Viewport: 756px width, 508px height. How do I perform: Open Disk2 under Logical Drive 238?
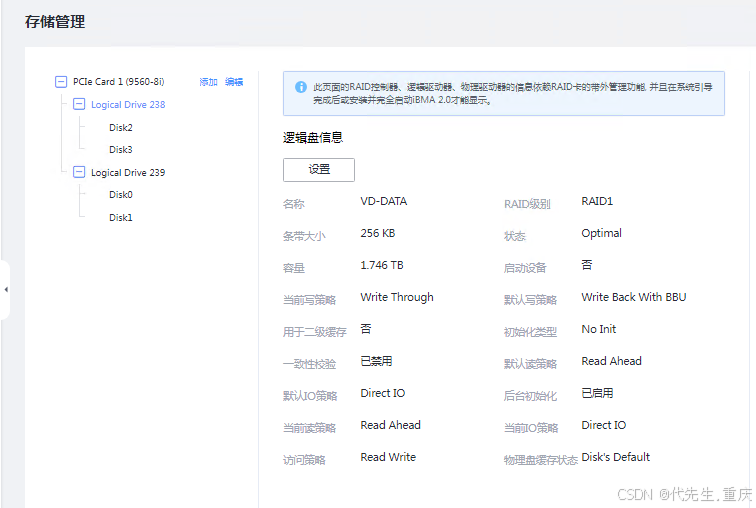point(121,128)
